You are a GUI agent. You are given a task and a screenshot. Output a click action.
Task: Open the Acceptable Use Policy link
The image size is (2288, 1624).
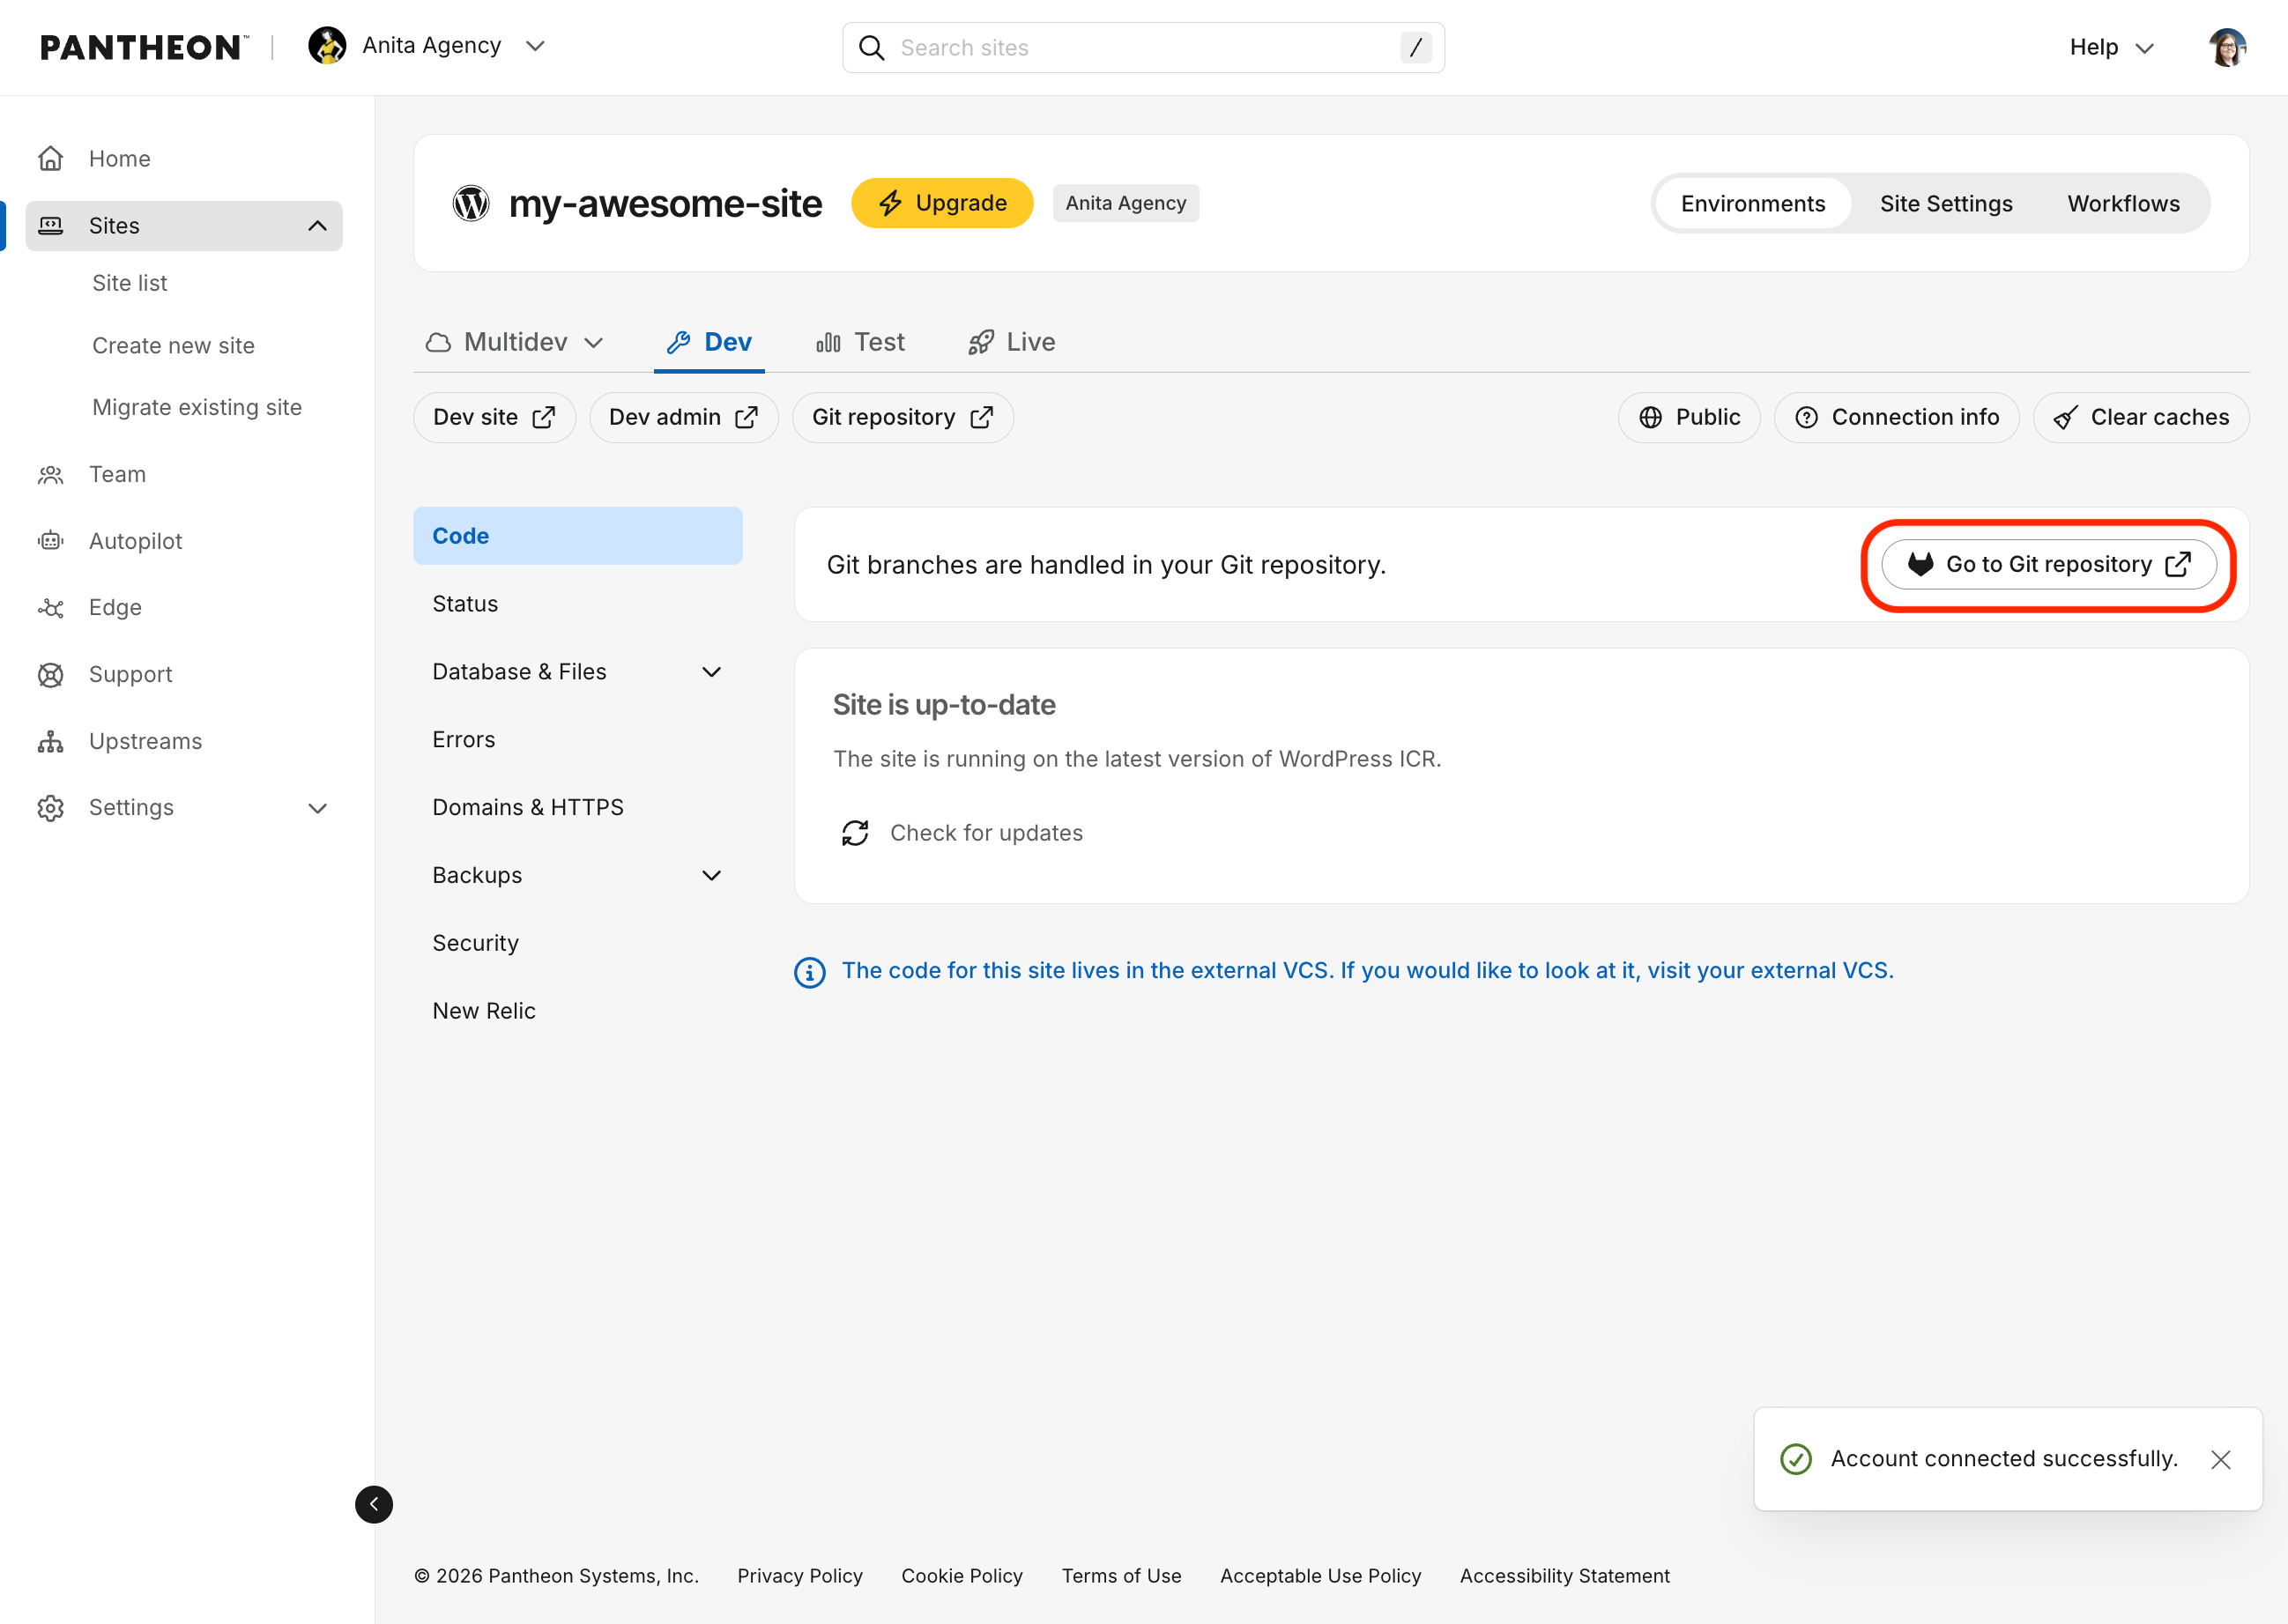(1320, 1576)
